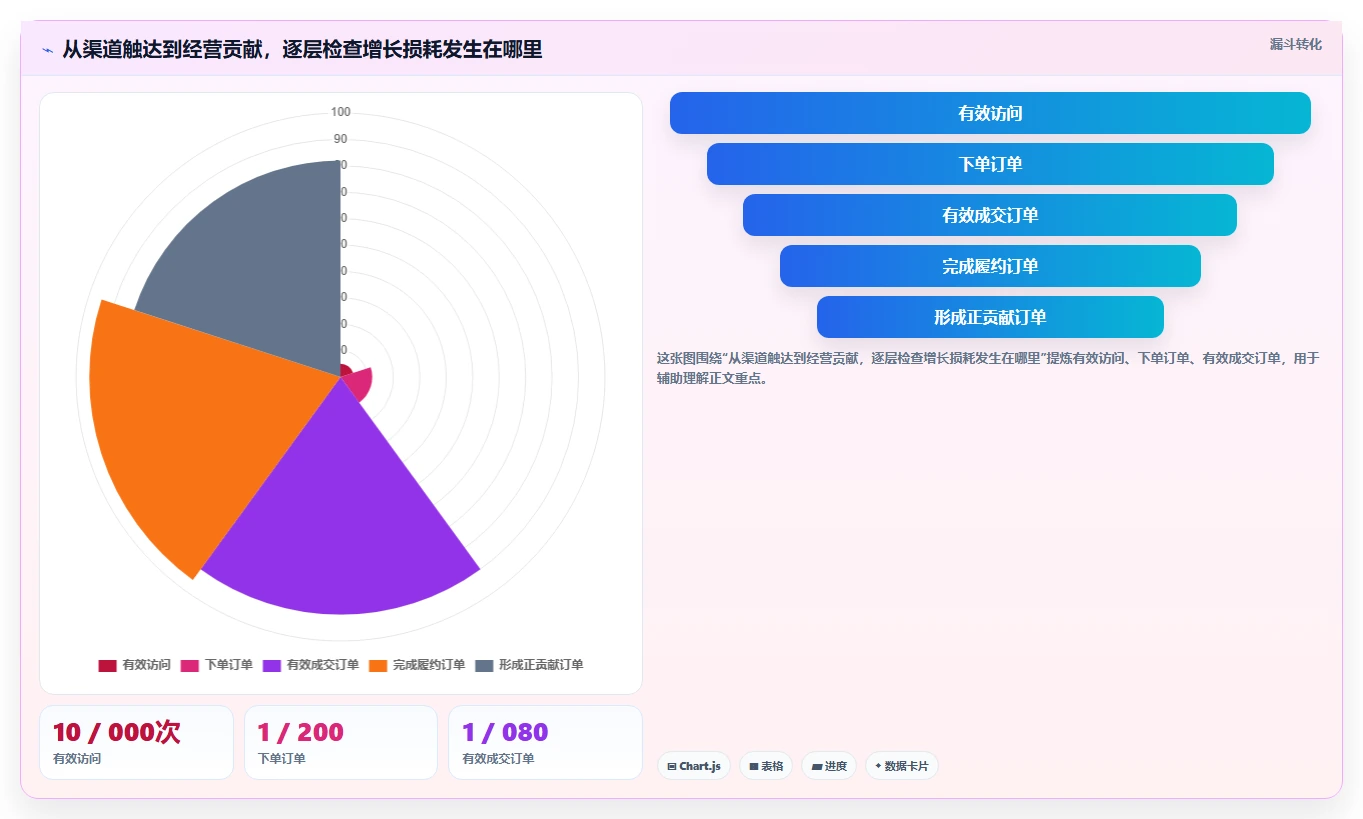Viewport: 1363px width, 819px height.
Task: Click the description paragraph under the funnel
Action: coord(988,368)
